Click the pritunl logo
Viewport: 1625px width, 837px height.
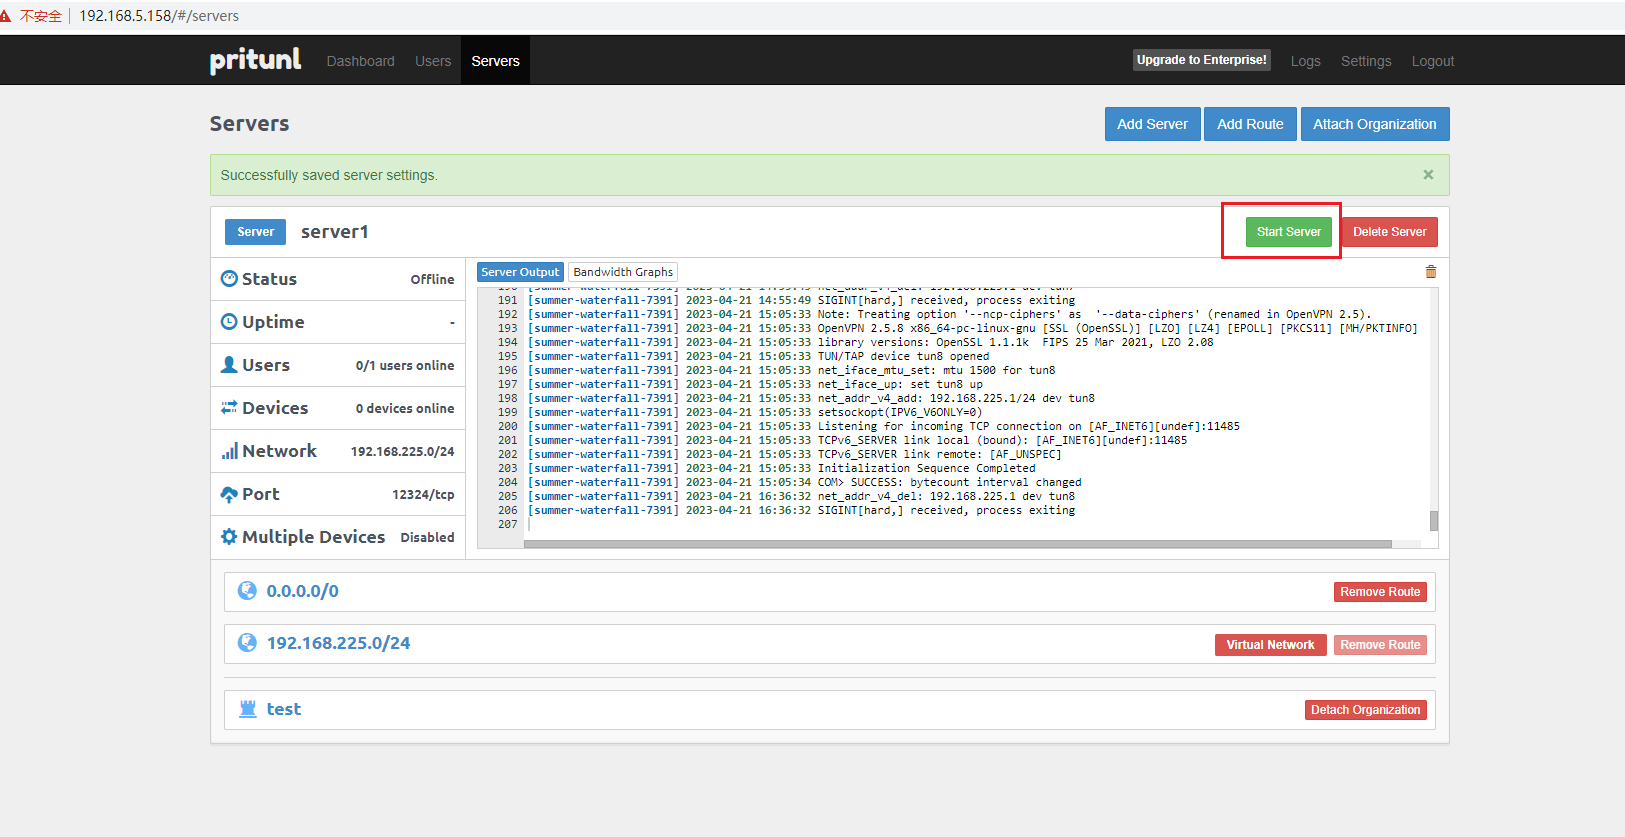(255, 60)
